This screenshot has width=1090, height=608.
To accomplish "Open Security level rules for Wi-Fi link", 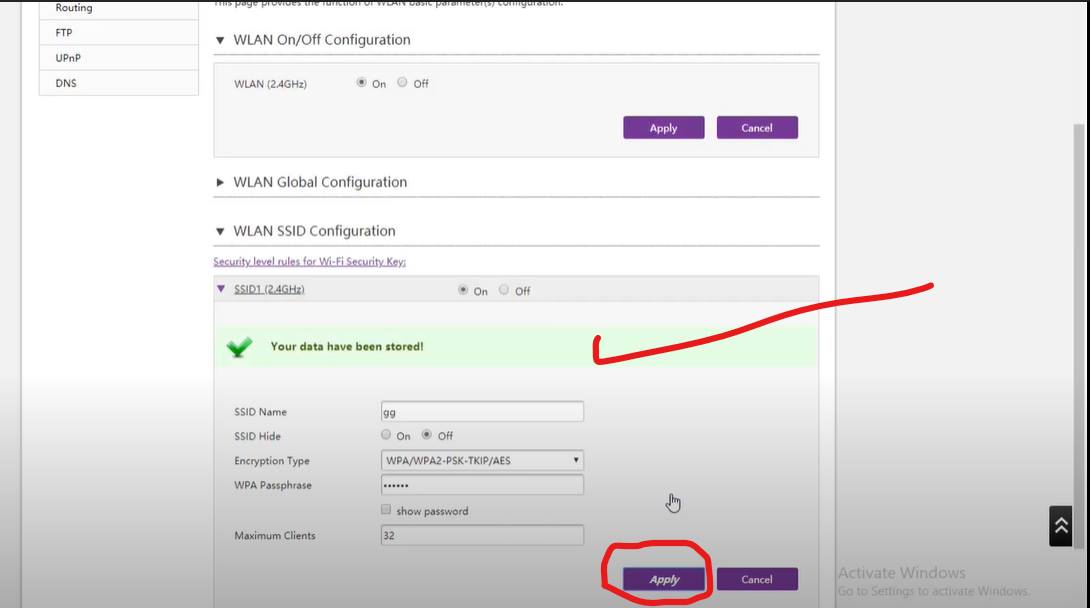I will click(x=309, y=262).
